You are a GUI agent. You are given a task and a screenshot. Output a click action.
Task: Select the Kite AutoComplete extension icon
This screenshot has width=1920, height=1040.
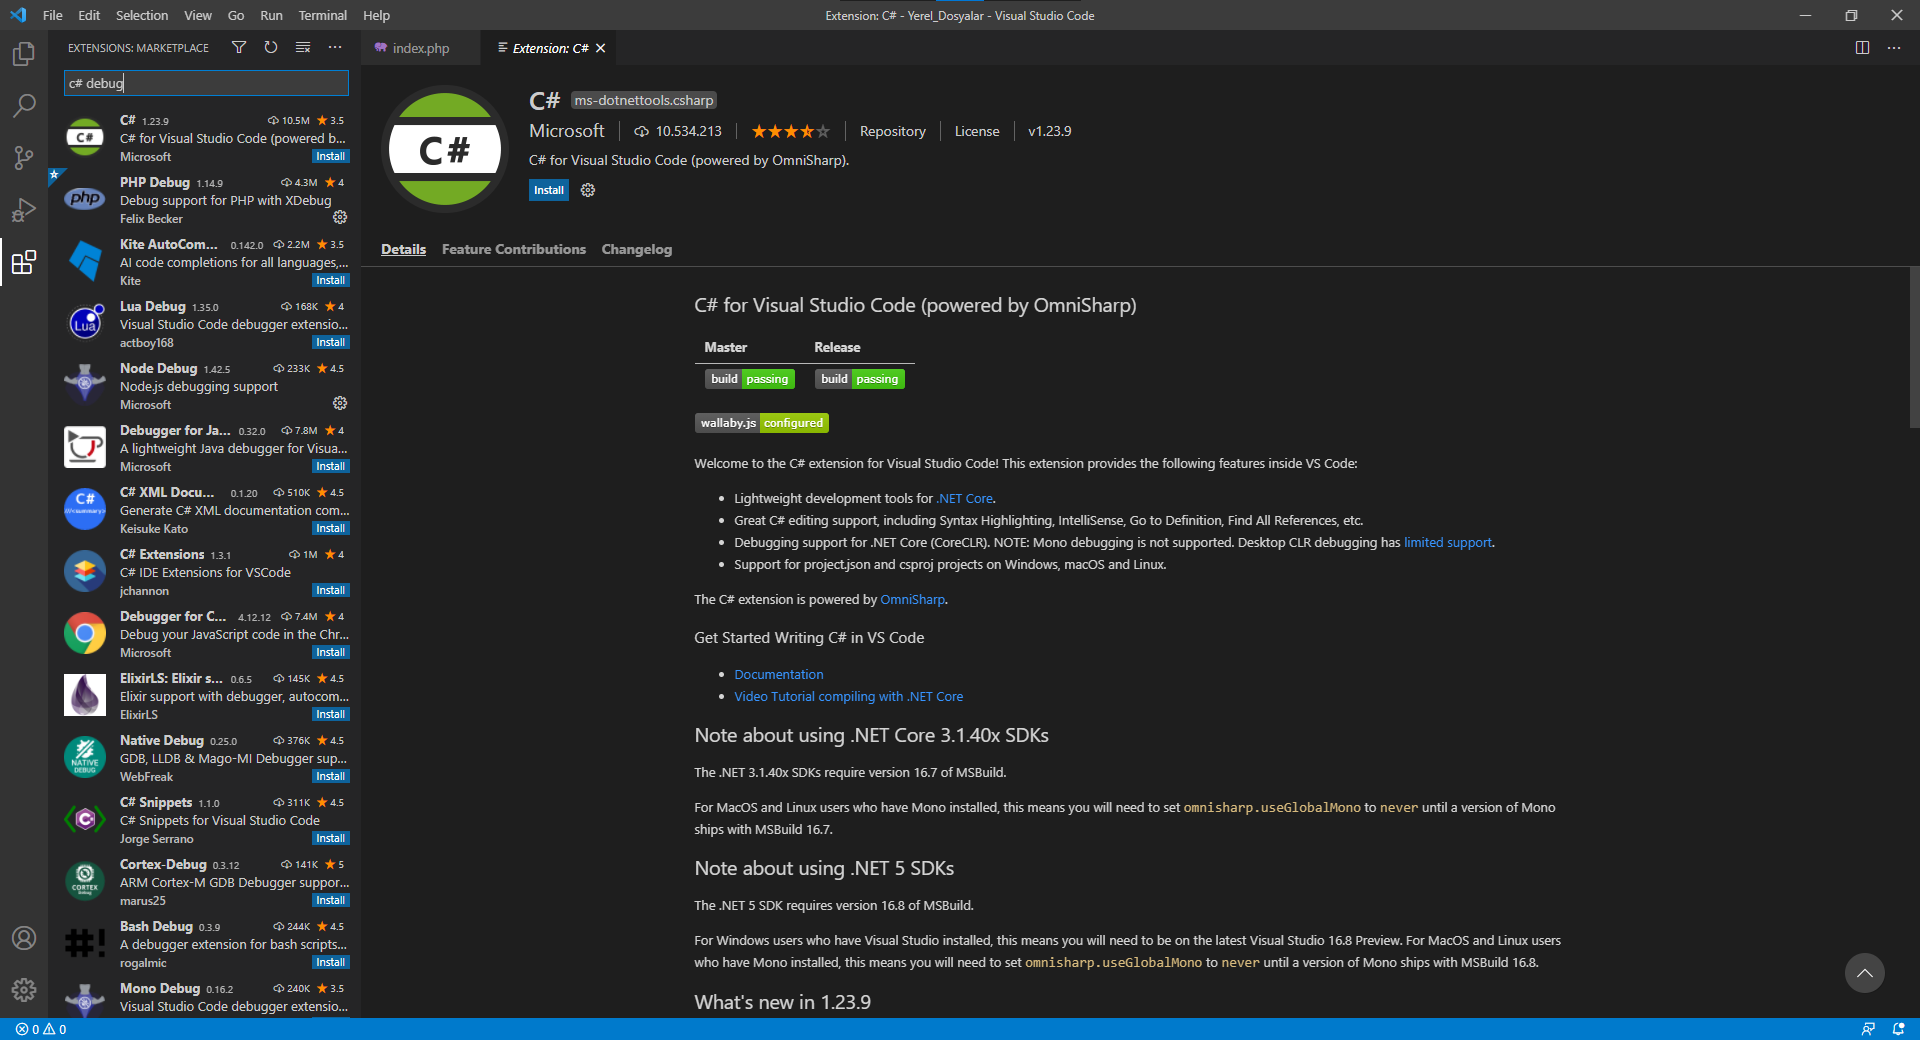pyautogui.click(x=85, y=261)
